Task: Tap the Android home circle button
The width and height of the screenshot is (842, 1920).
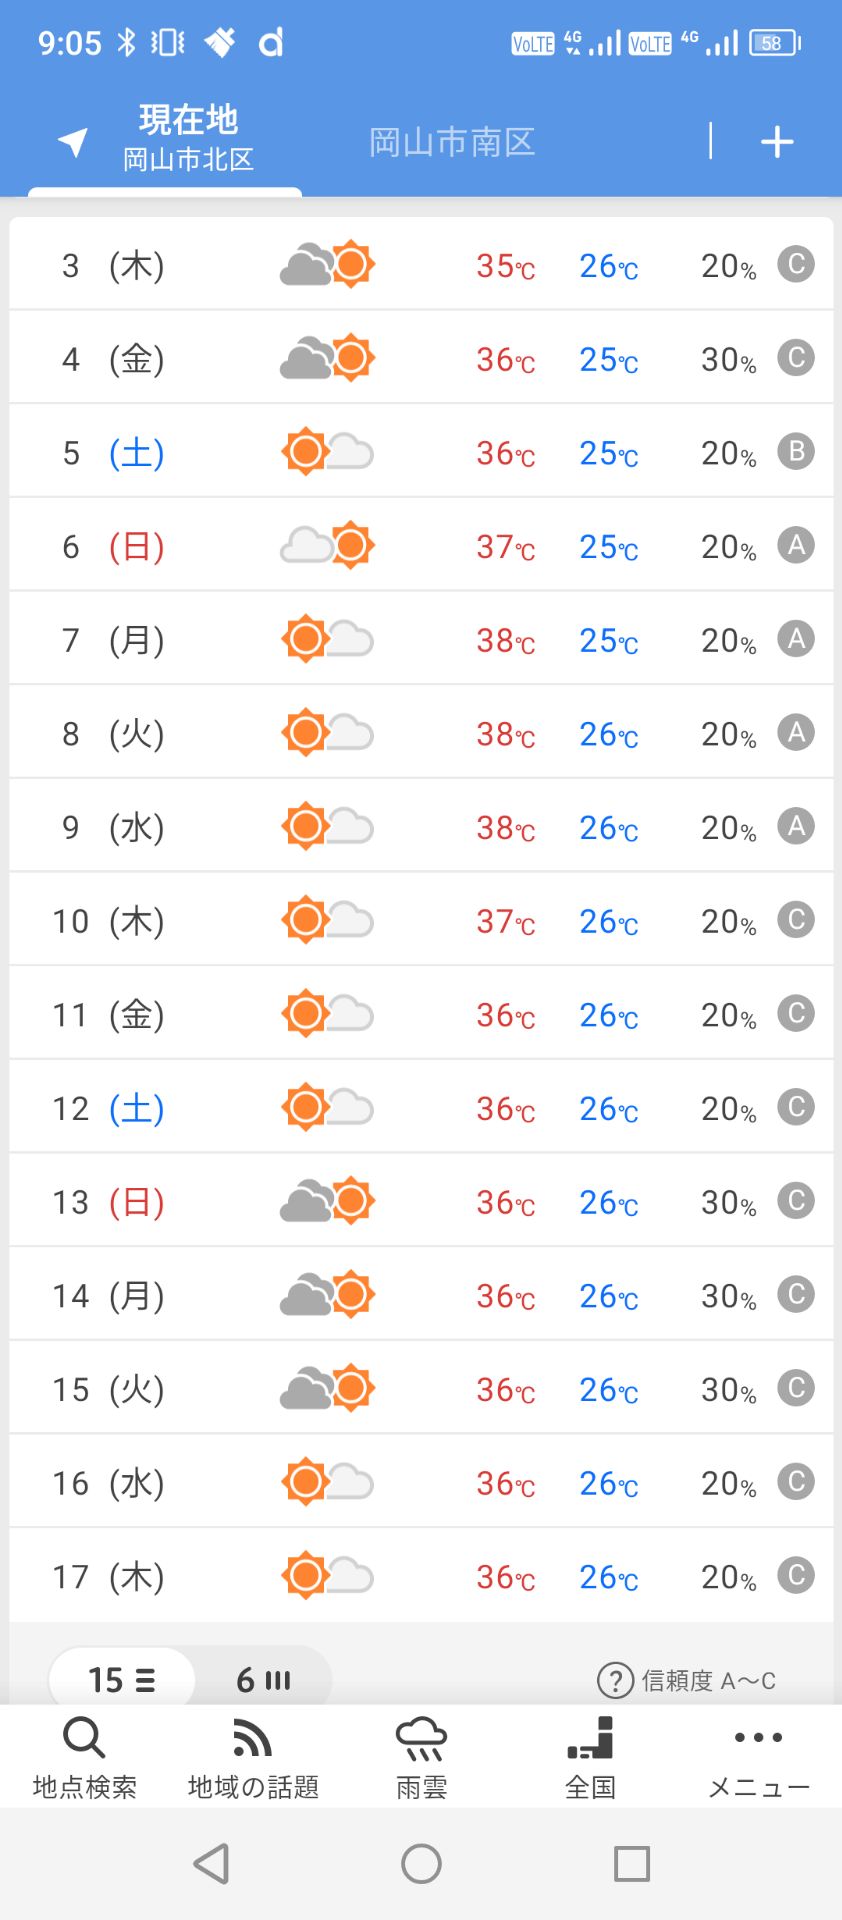Action: (421, 1863)
